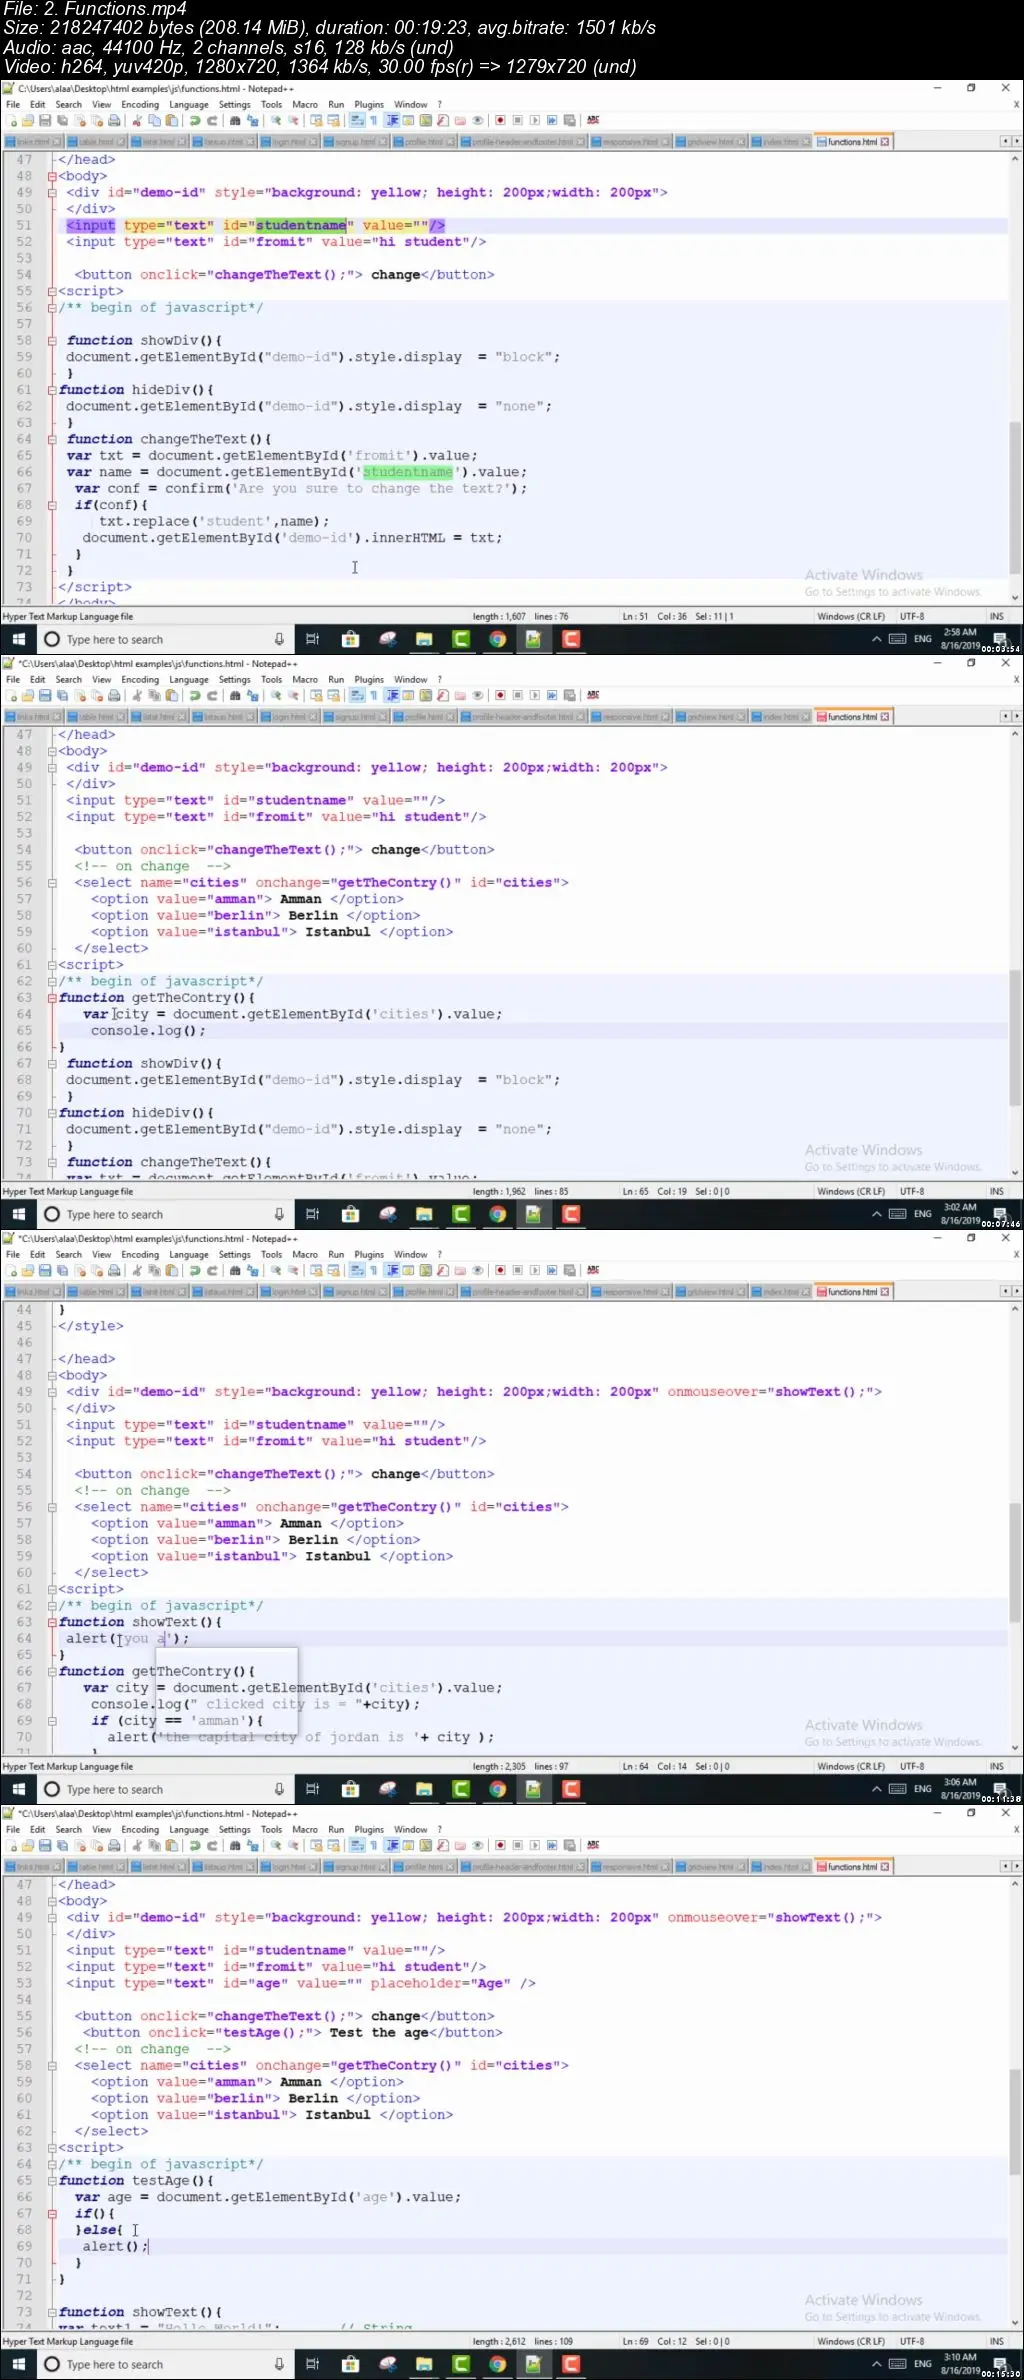Click the Folder as workspace icon in the 3:10 AM frame
The image size is (1024, 2380).
click(x=460, y=1845)
